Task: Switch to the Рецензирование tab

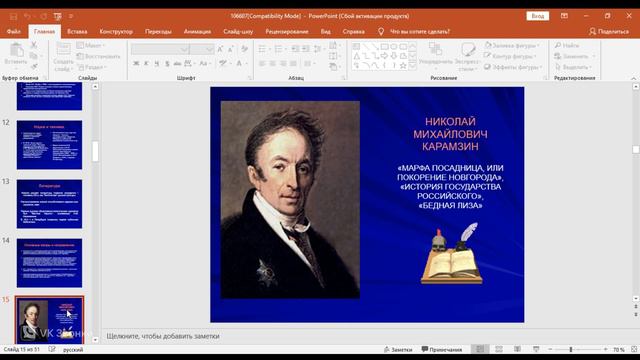Action: click(x=287, y=31)
